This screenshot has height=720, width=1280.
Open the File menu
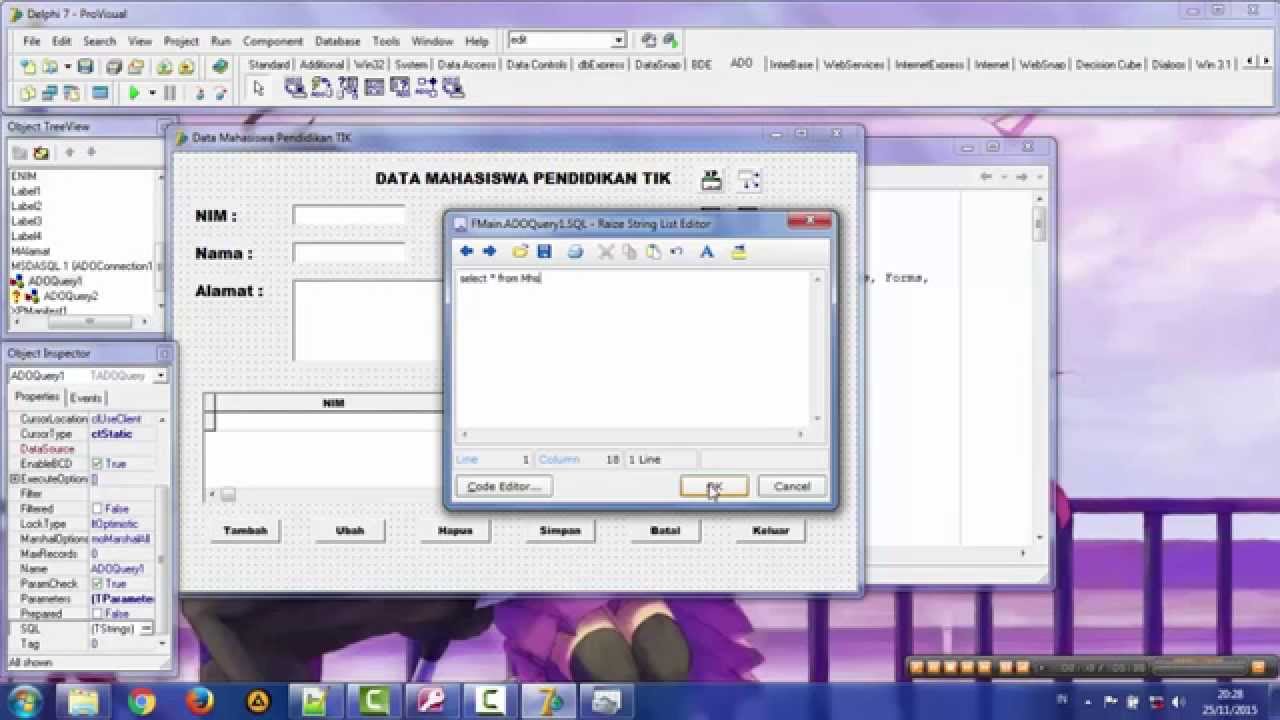[32, 41]
